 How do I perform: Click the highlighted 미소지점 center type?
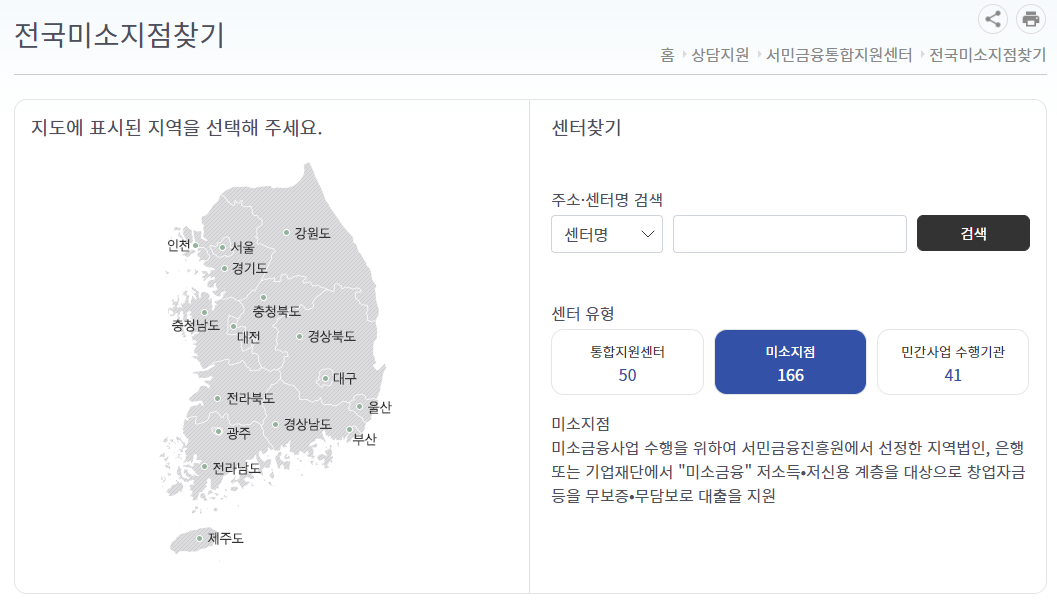pos(790,361)
